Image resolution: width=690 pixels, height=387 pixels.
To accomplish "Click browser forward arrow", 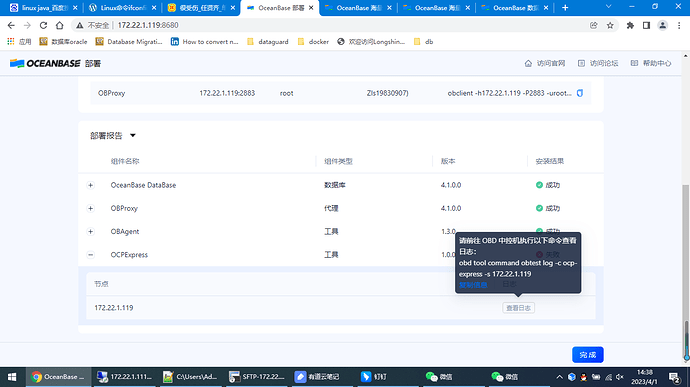I will pyautogui.click(x=27, y=26).
